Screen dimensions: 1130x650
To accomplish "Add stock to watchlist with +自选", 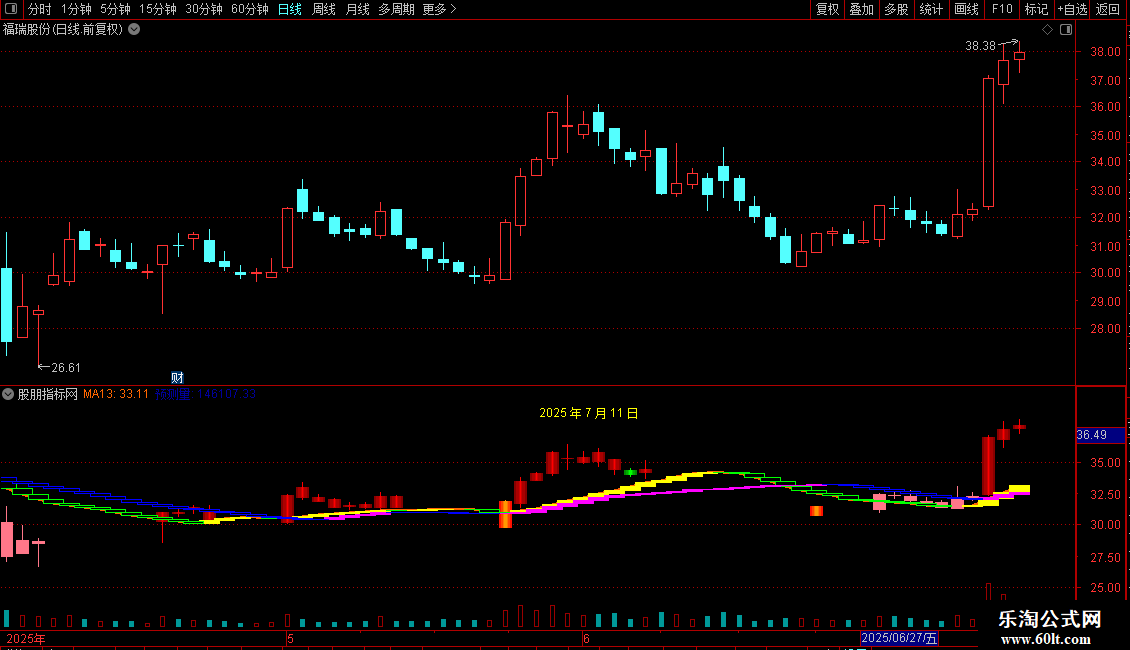I will pyautogui.click(x=1072, y=9).
